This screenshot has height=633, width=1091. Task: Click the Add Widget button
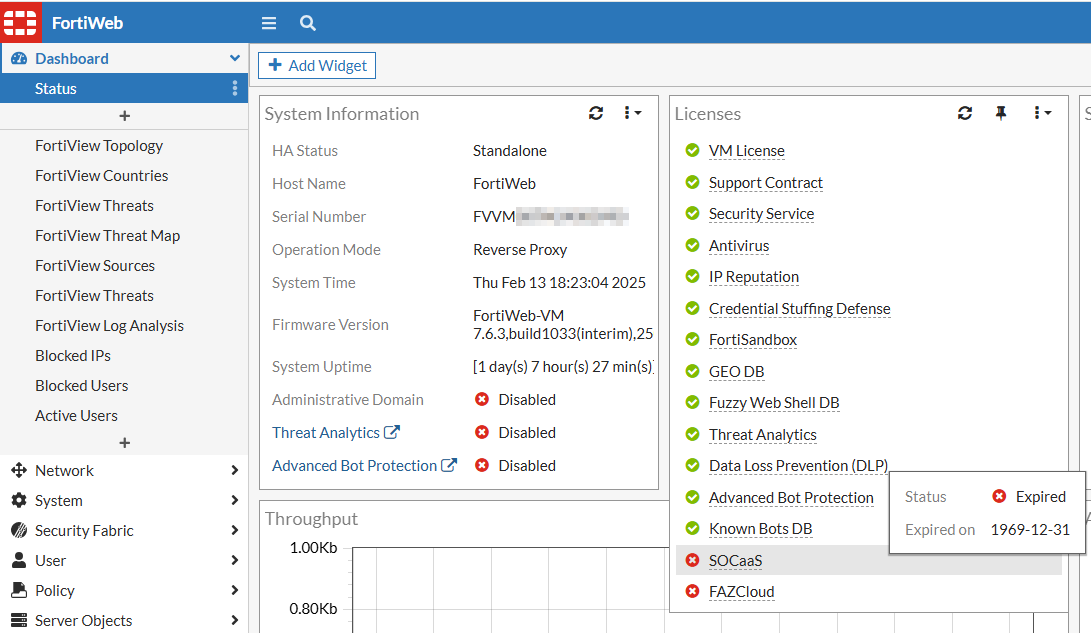point(317,66)
